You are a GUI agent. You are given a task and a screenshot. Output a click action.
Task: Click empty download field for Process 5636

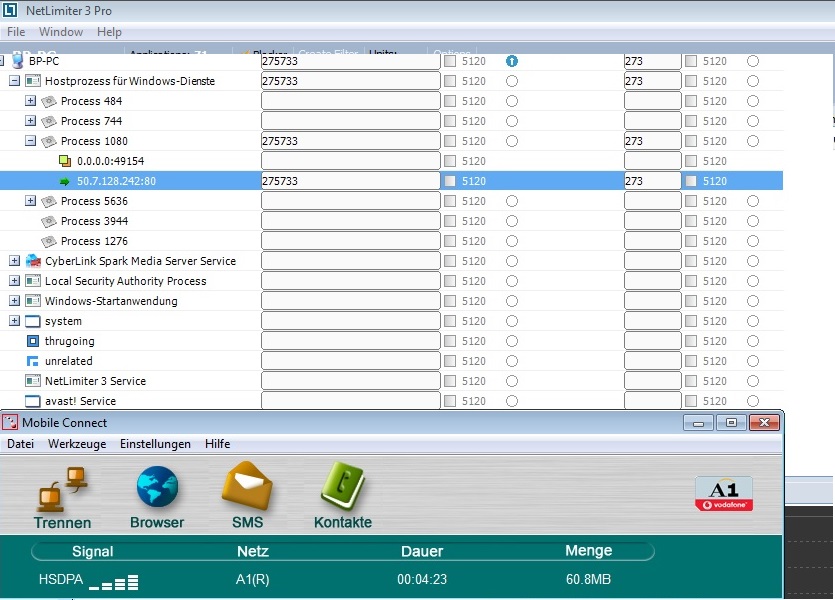coord(350,201)
